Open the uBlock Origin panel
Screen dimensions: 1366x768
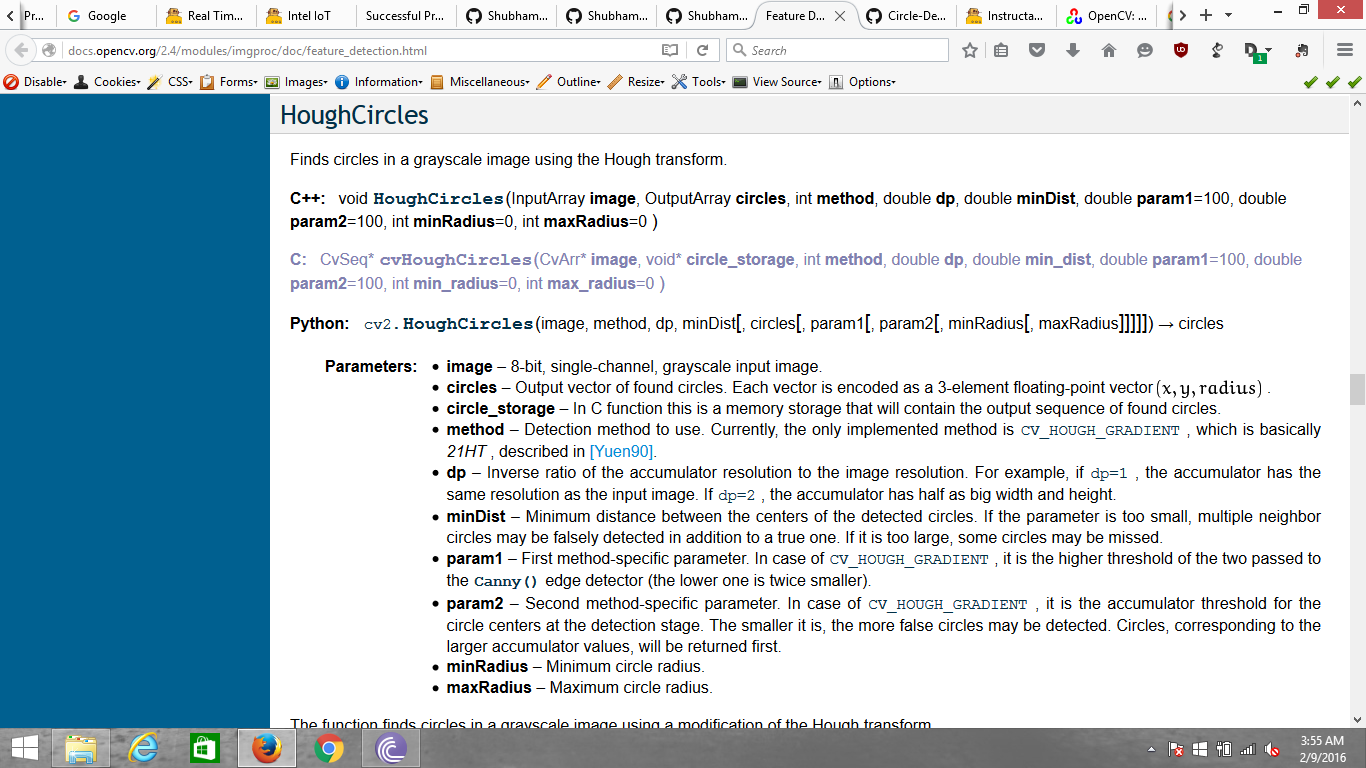point(1181,50)
